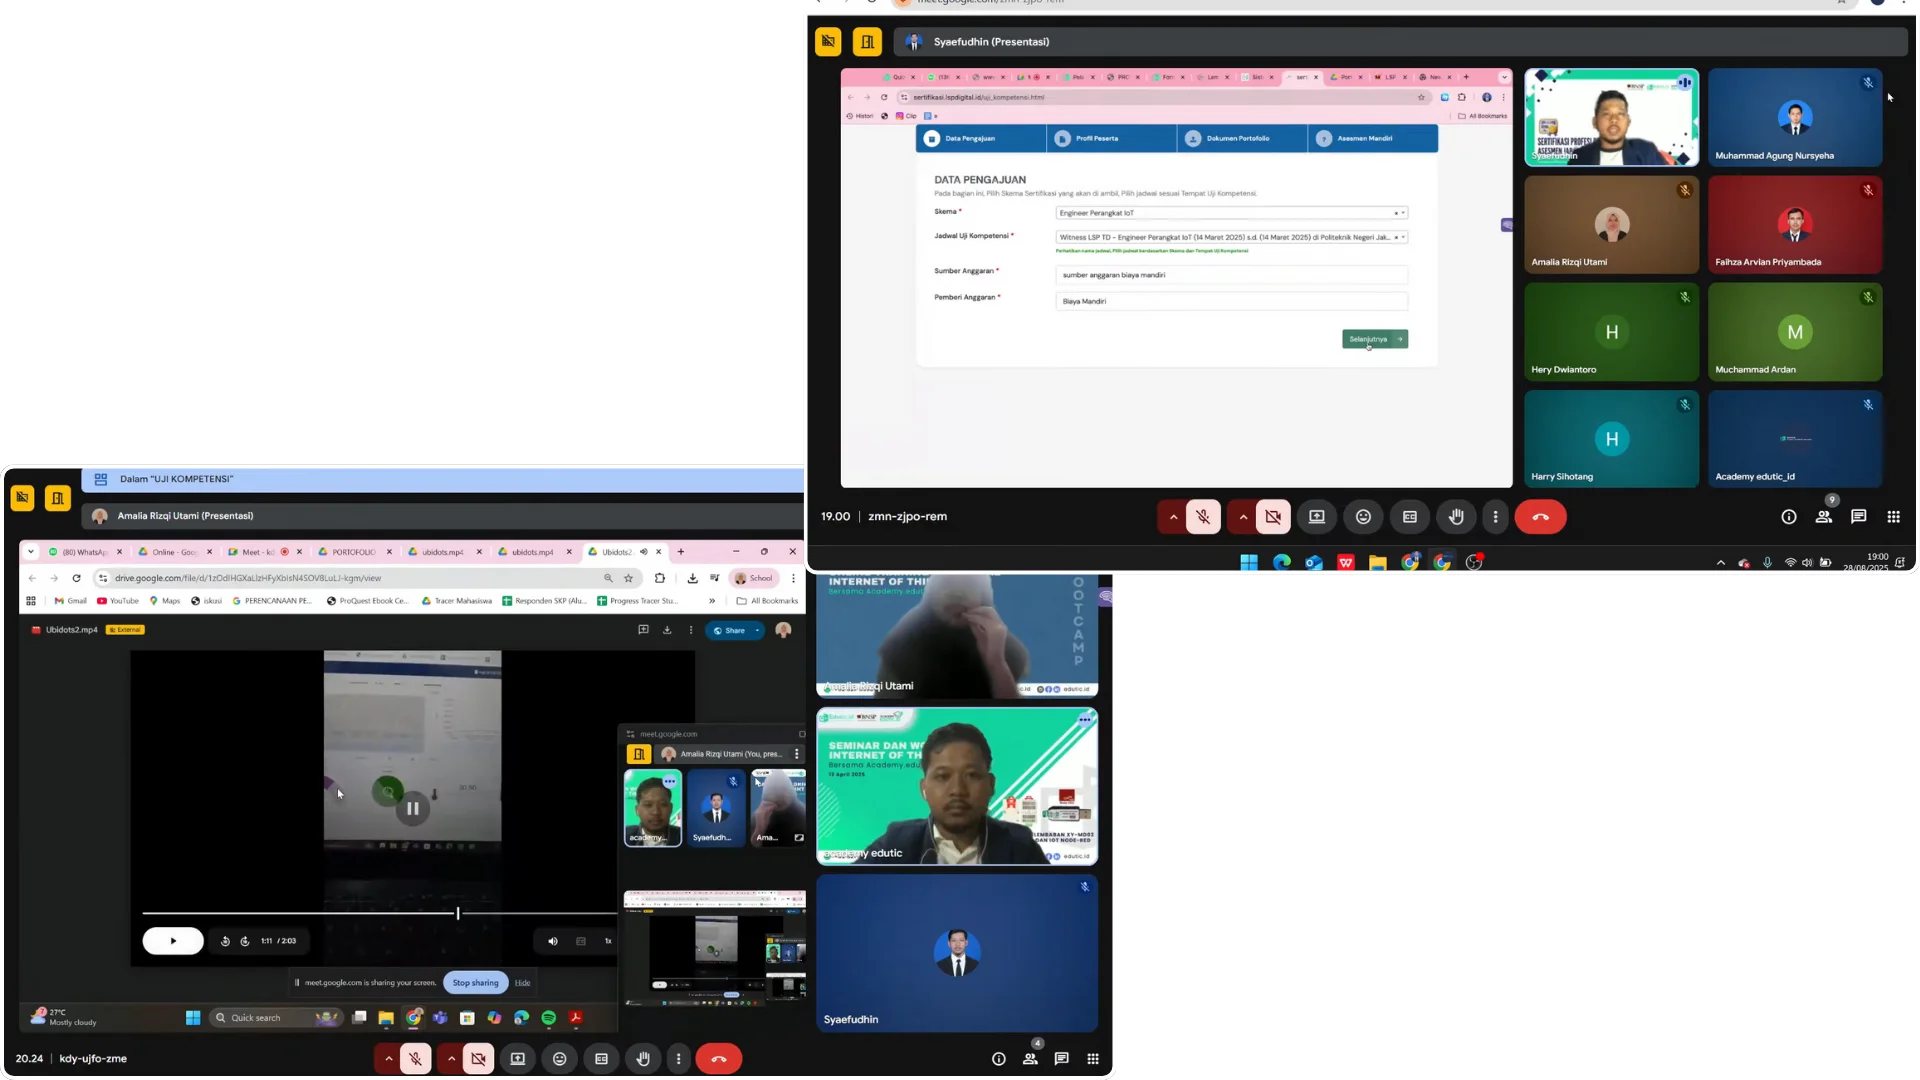Open chat panel in zmn-zjpo-rem meeting
This screenshot has height=1080, width=1920.
tap(1859, 517)
